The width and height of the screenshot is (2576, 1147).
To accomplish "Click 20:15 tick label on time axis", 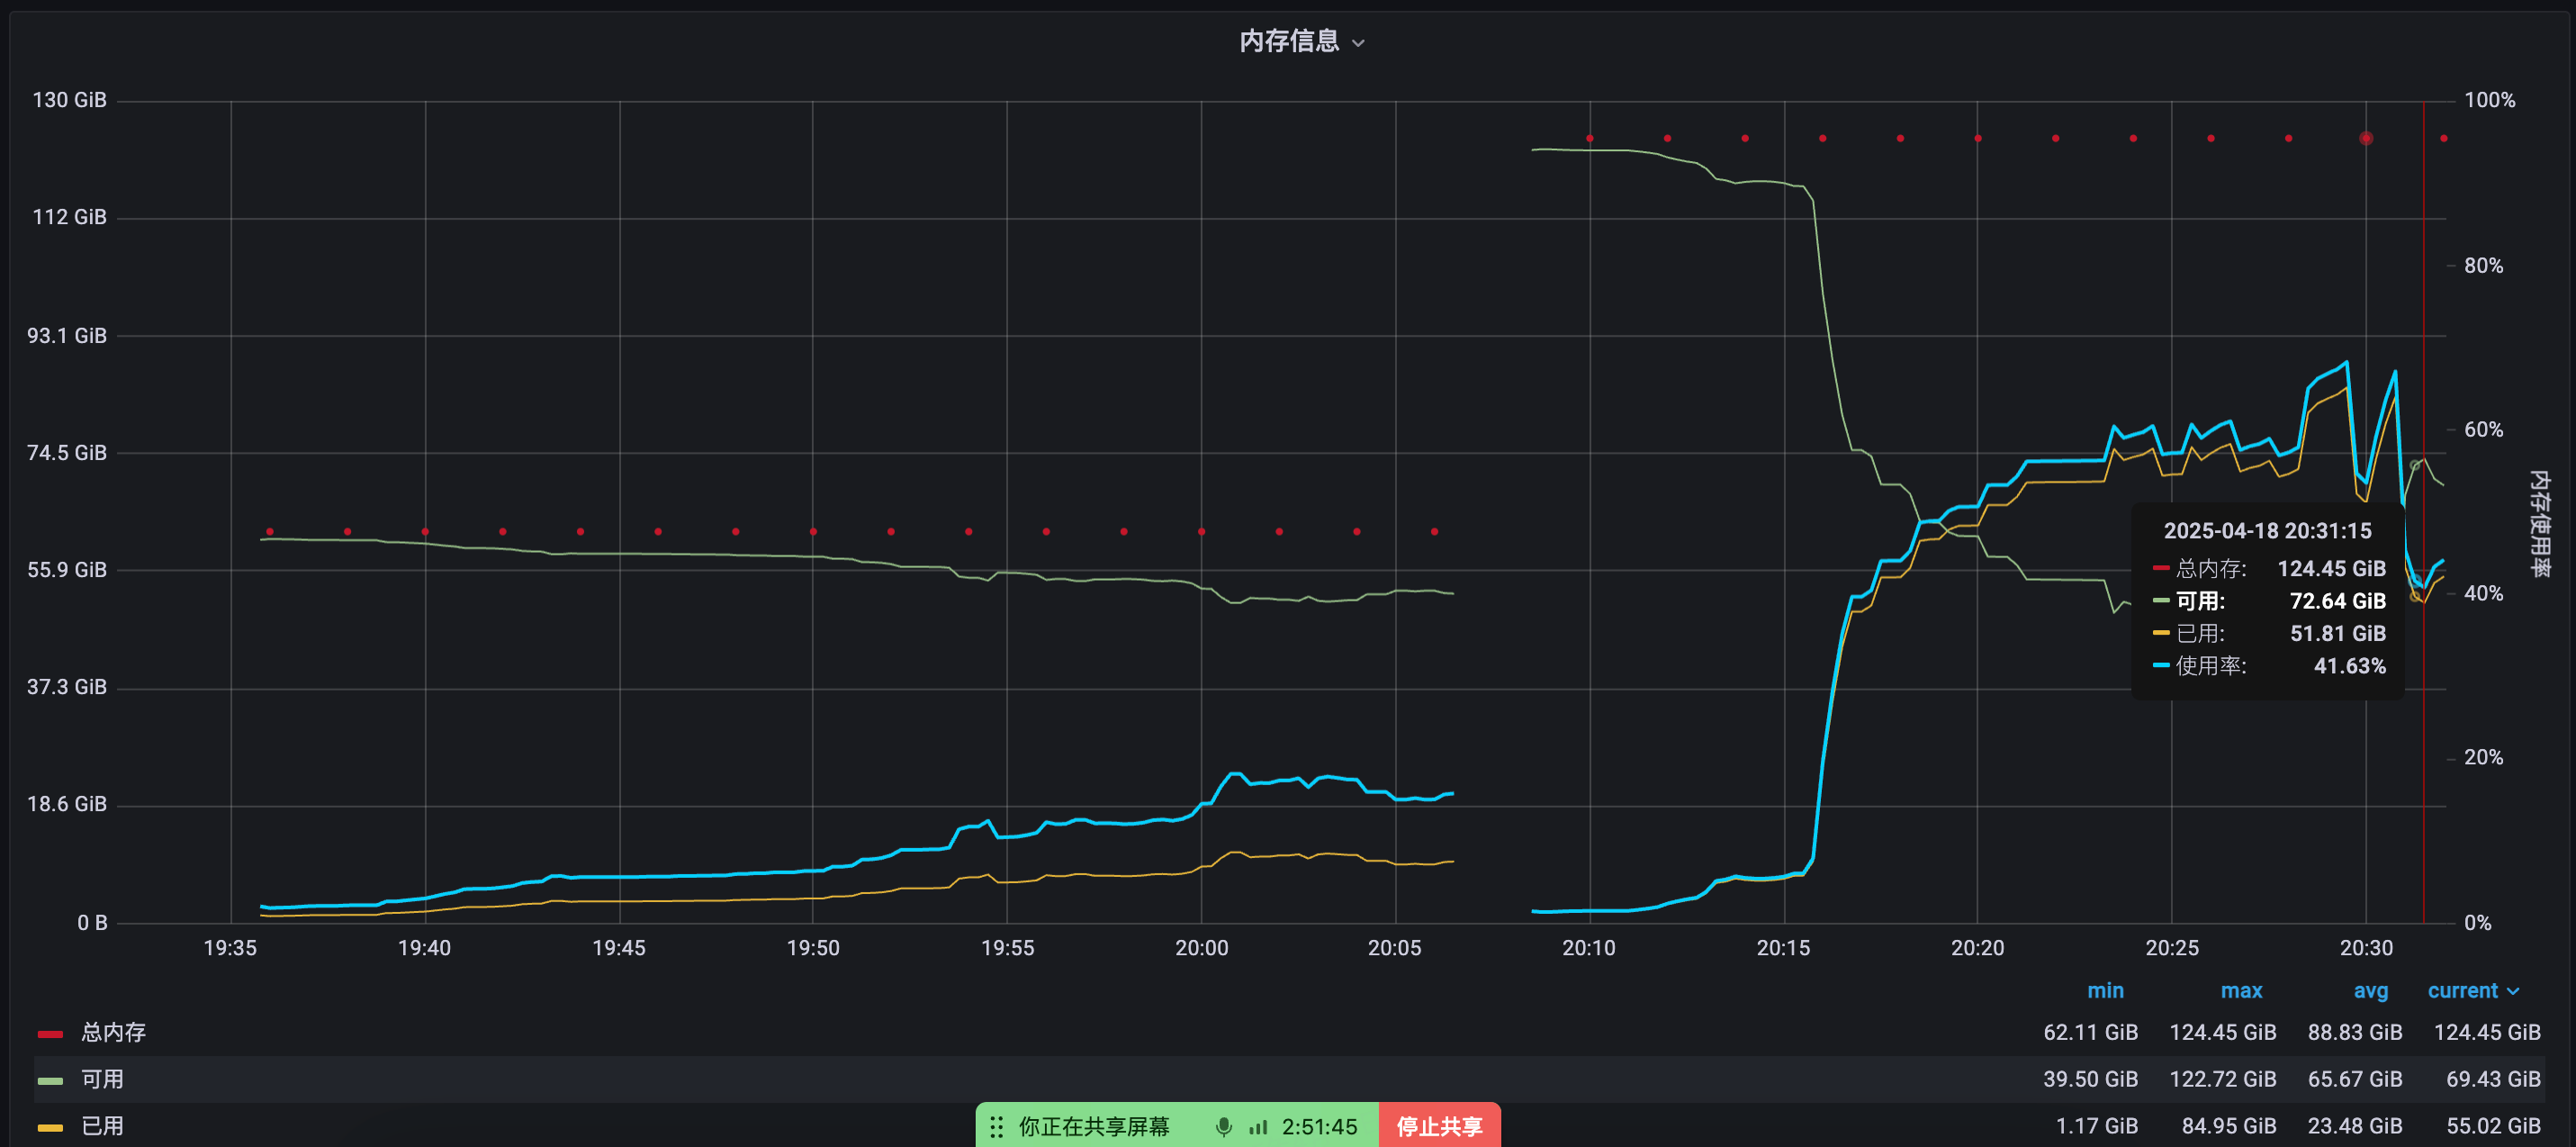I will pyautogui.click(x=1783, y=947).
